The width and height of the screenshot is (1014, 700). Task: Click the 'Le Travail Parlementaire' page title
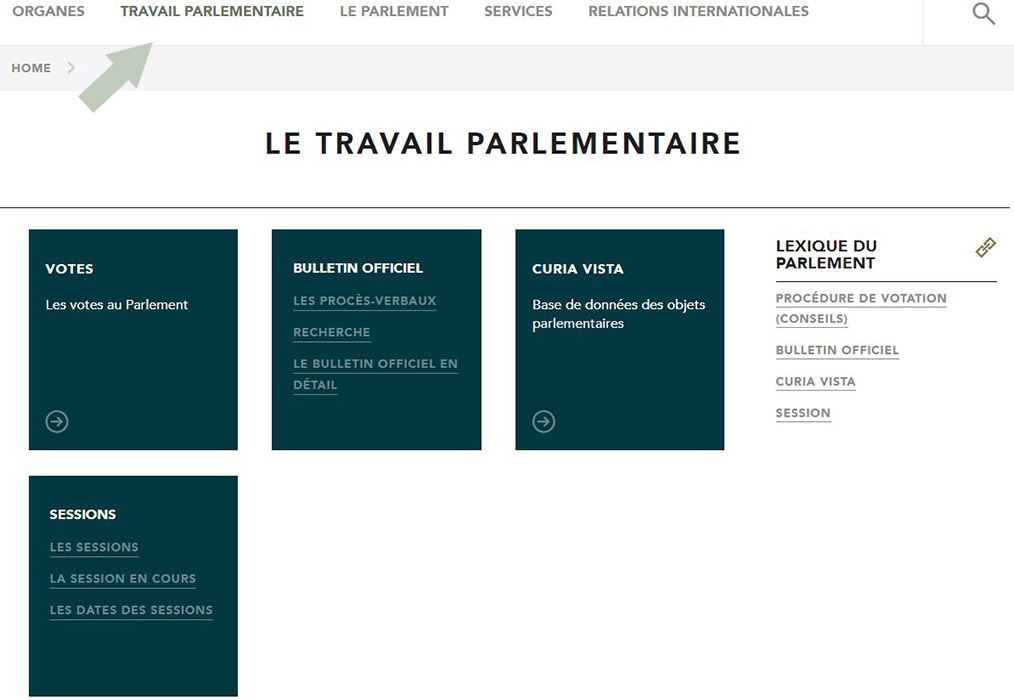click(503, 143)
